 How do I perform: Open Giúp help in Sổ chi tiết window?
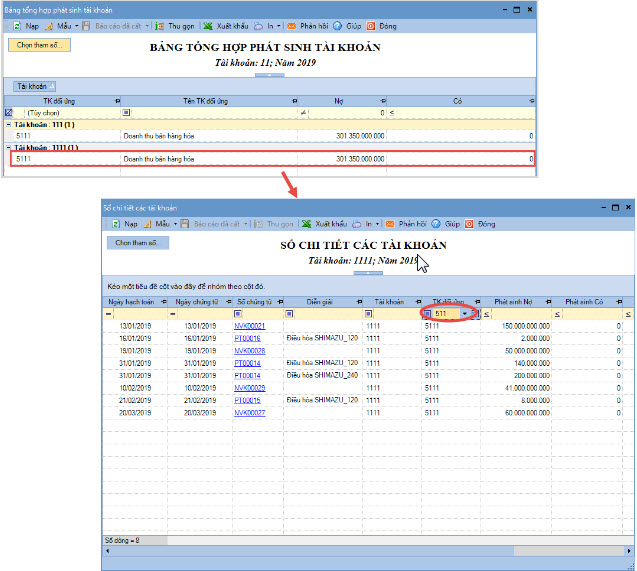(446, 224)
